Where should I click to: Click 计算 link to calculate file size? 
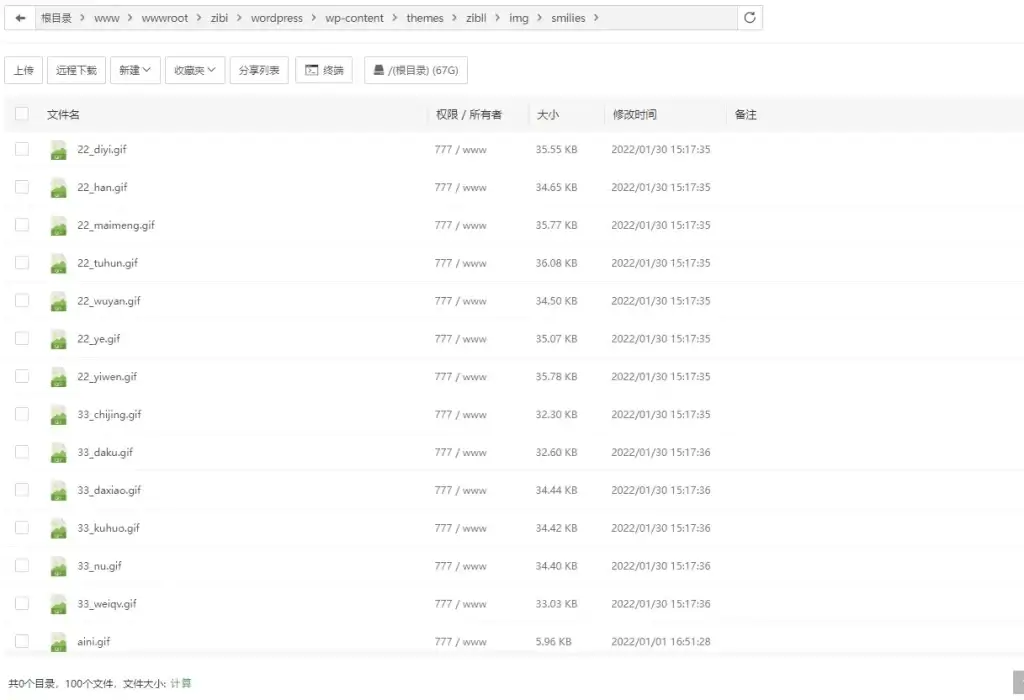point(181,684)
